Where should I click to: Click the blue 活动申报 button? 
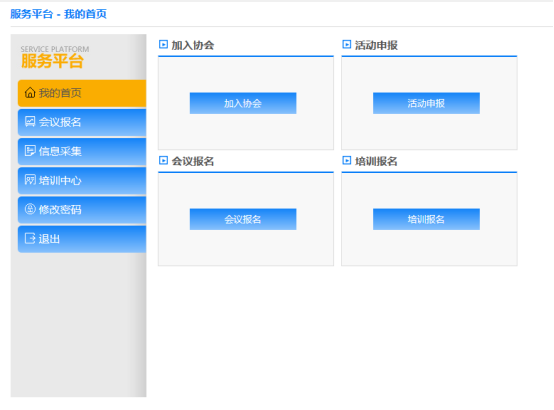tap(426, 103)
